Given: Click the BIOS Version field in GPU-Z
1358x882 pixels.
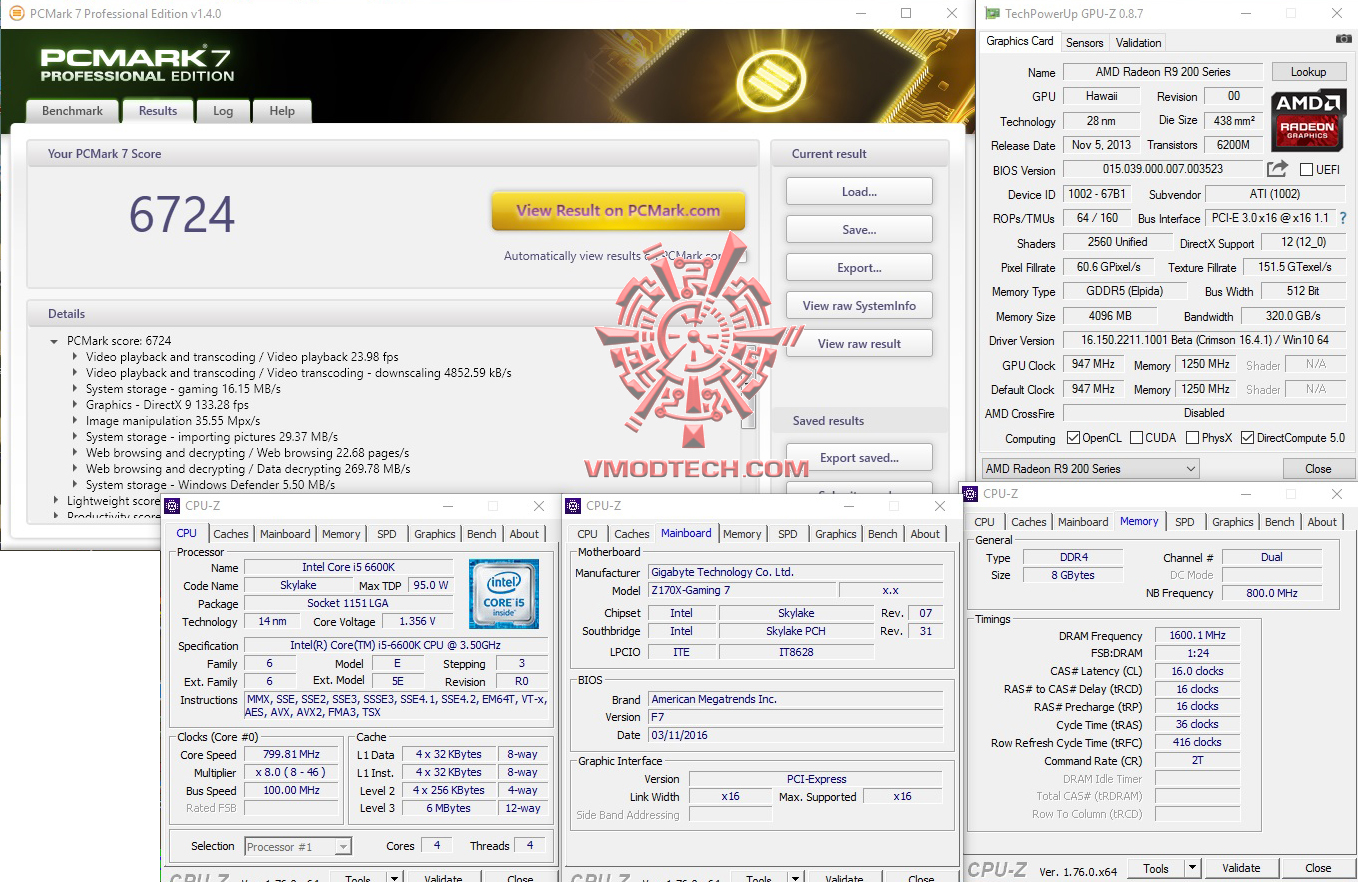Looking at the screenshot, I should point(1162,170).
